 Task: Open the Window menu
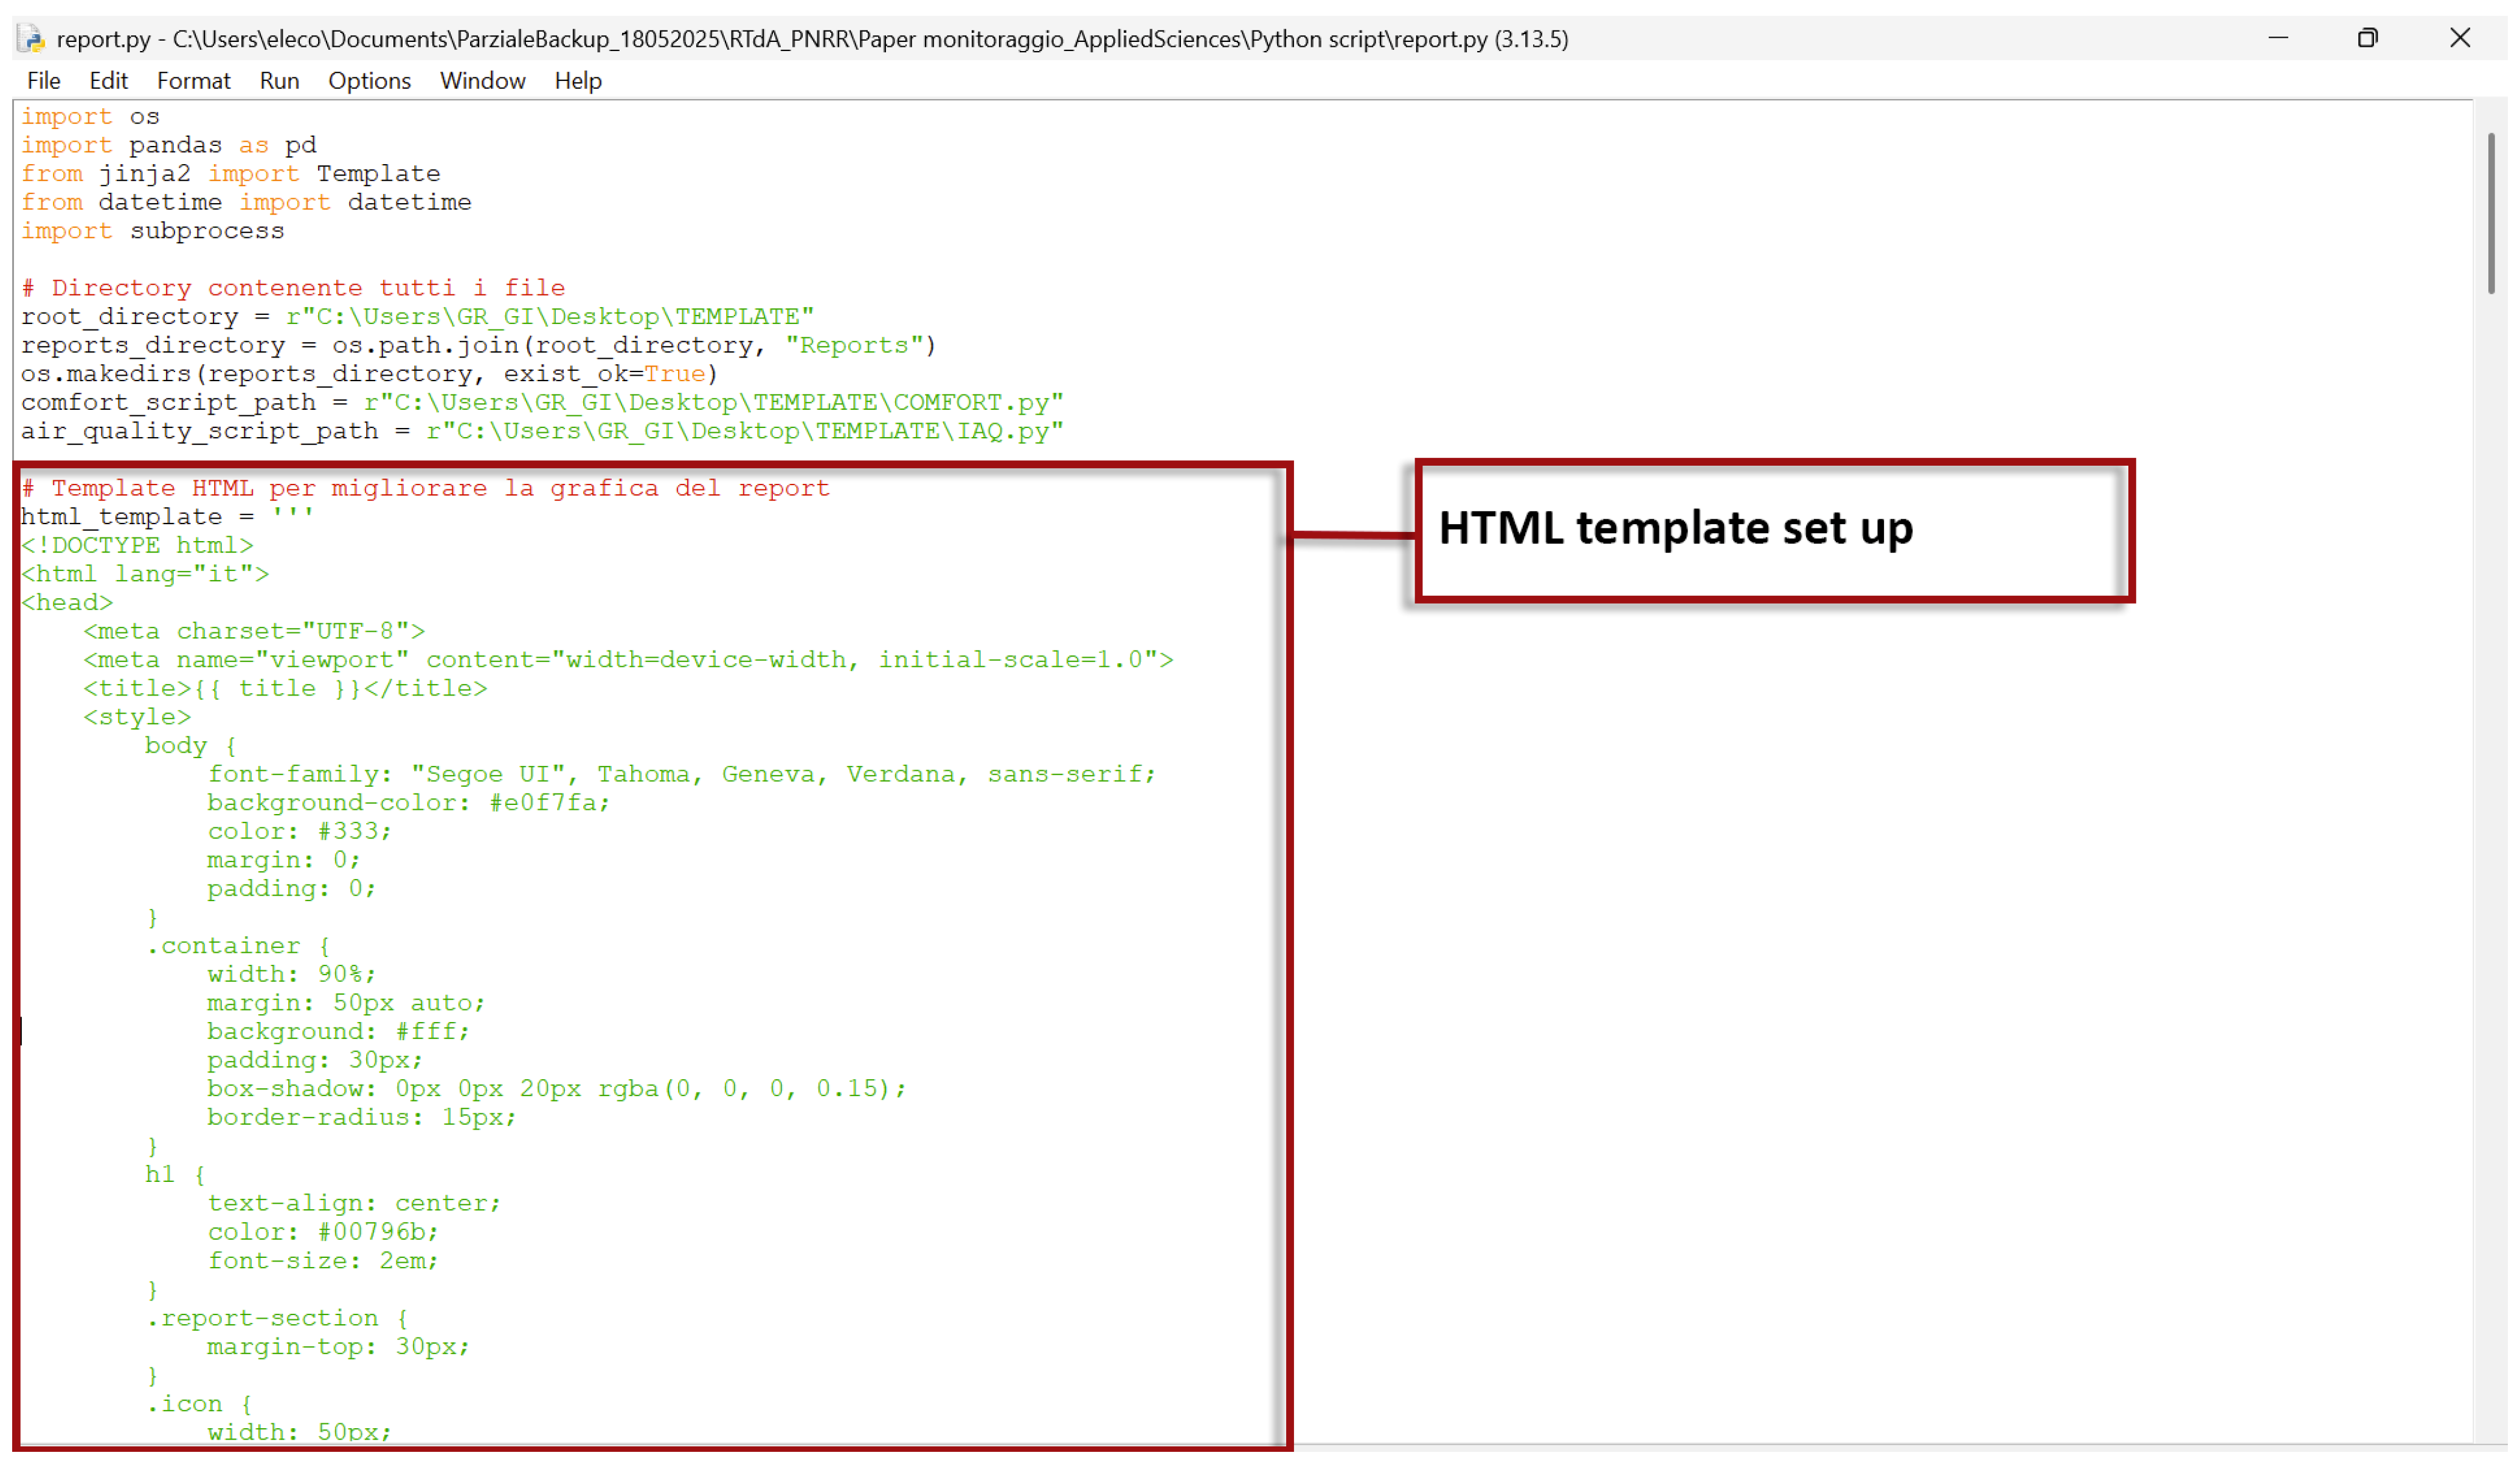(x=482, y=81)
